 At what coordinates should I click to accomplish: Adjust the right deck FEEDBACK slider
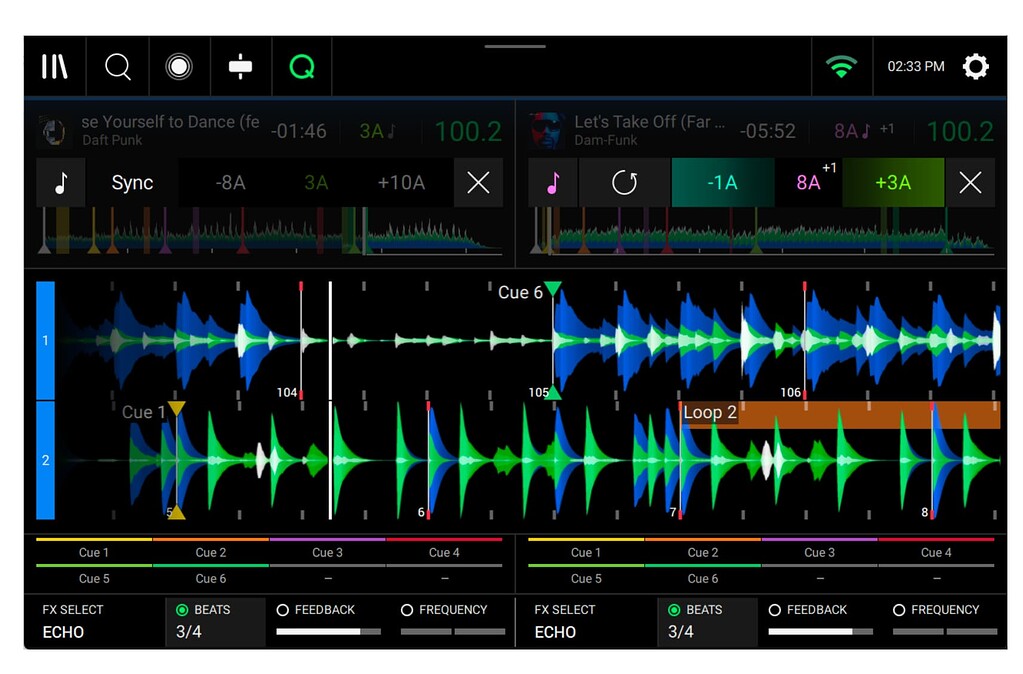pos(819,631)
